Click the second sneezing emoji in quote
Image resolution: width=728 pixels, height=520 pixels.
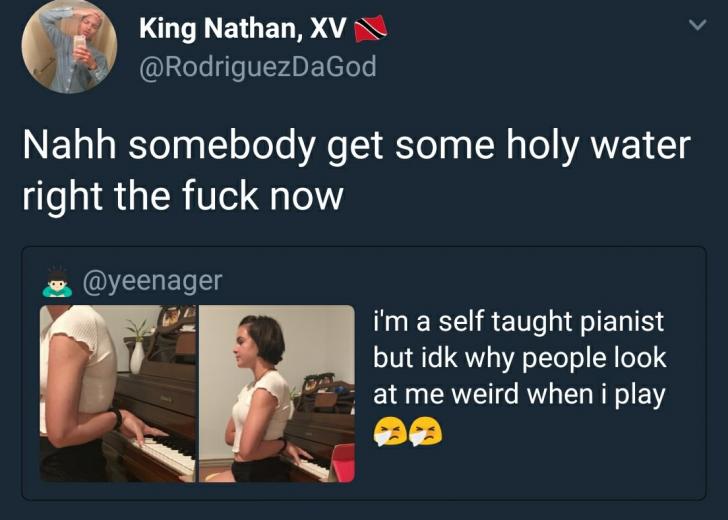pyautogui.click(x=425, y=431)
